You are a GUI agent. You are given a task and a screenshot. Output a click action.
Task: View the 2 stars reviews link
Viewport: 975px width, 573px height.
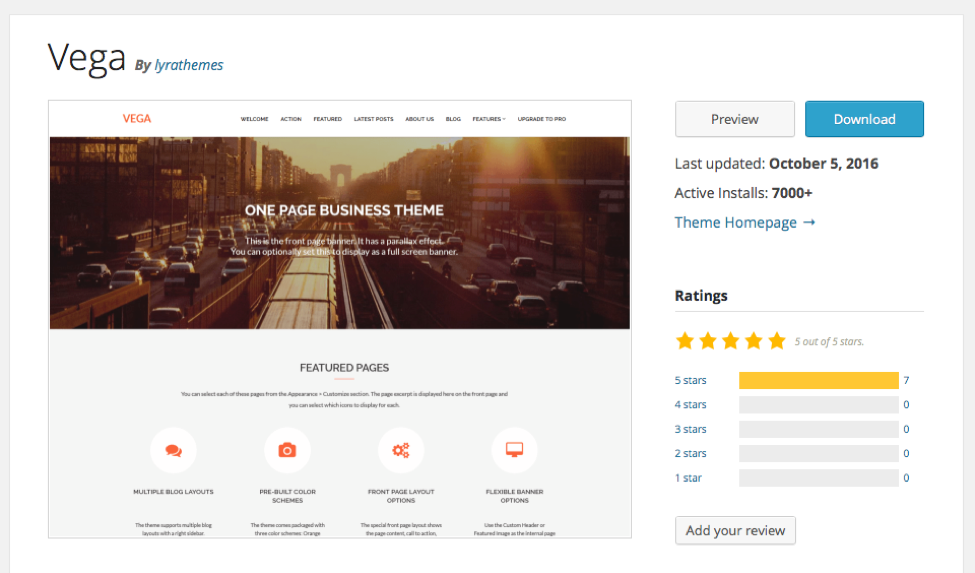(690, 454)
